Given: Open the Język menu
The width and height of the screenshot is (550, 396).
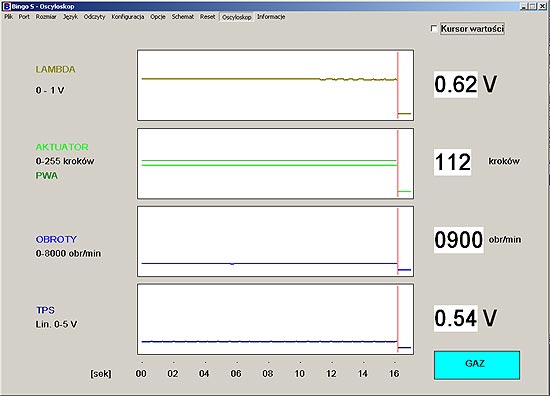Looking at the screenshot, I should pos(71,17).
